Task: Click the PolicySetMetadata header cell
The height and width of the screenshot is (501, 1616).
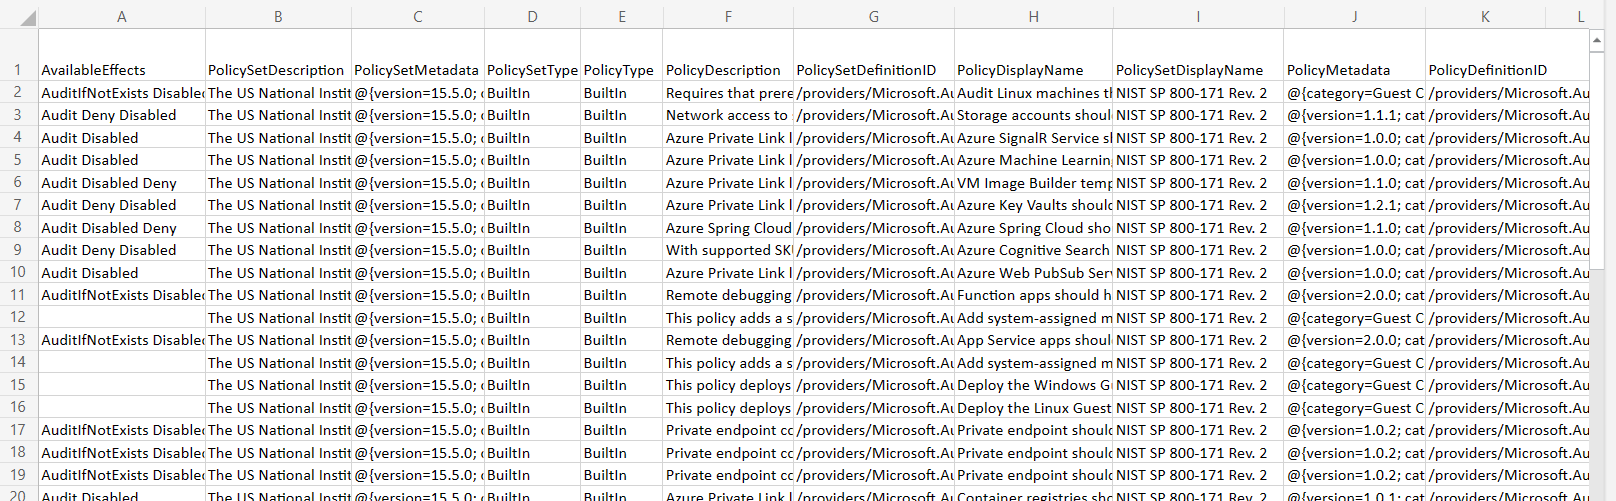Action: (x=418, y=55)
